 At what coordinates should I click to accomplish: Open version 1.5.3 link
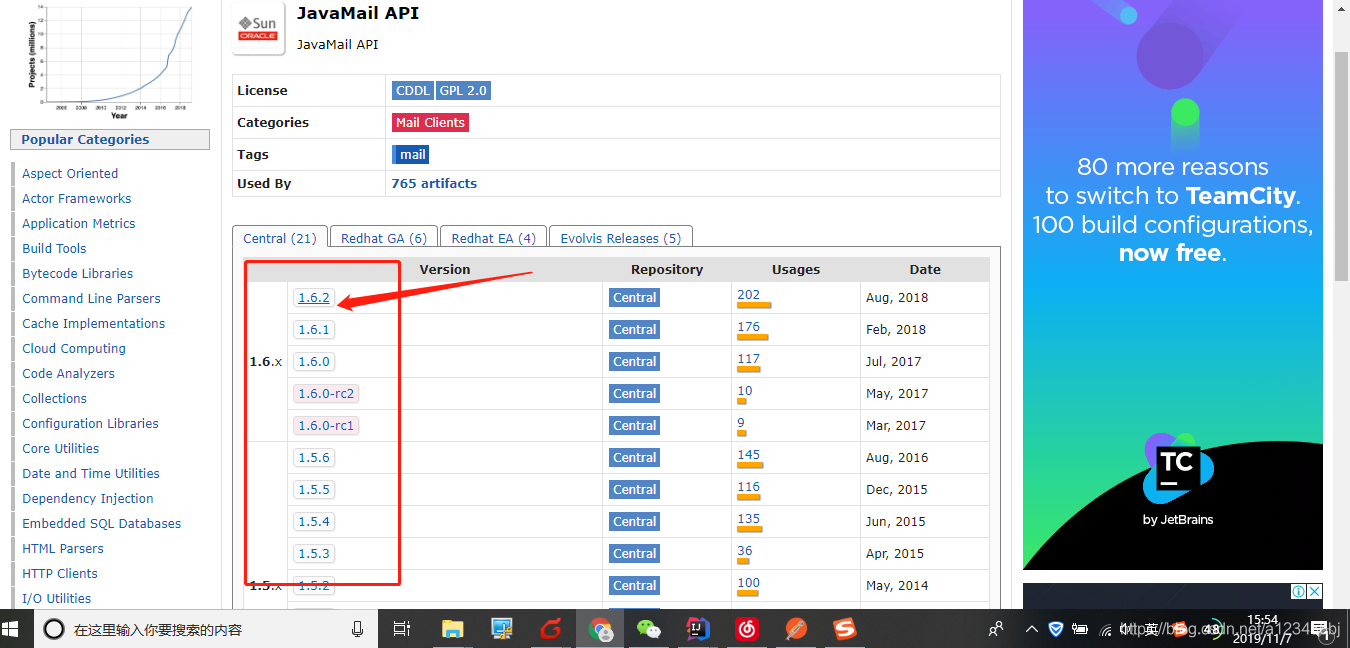pos(314,553)
